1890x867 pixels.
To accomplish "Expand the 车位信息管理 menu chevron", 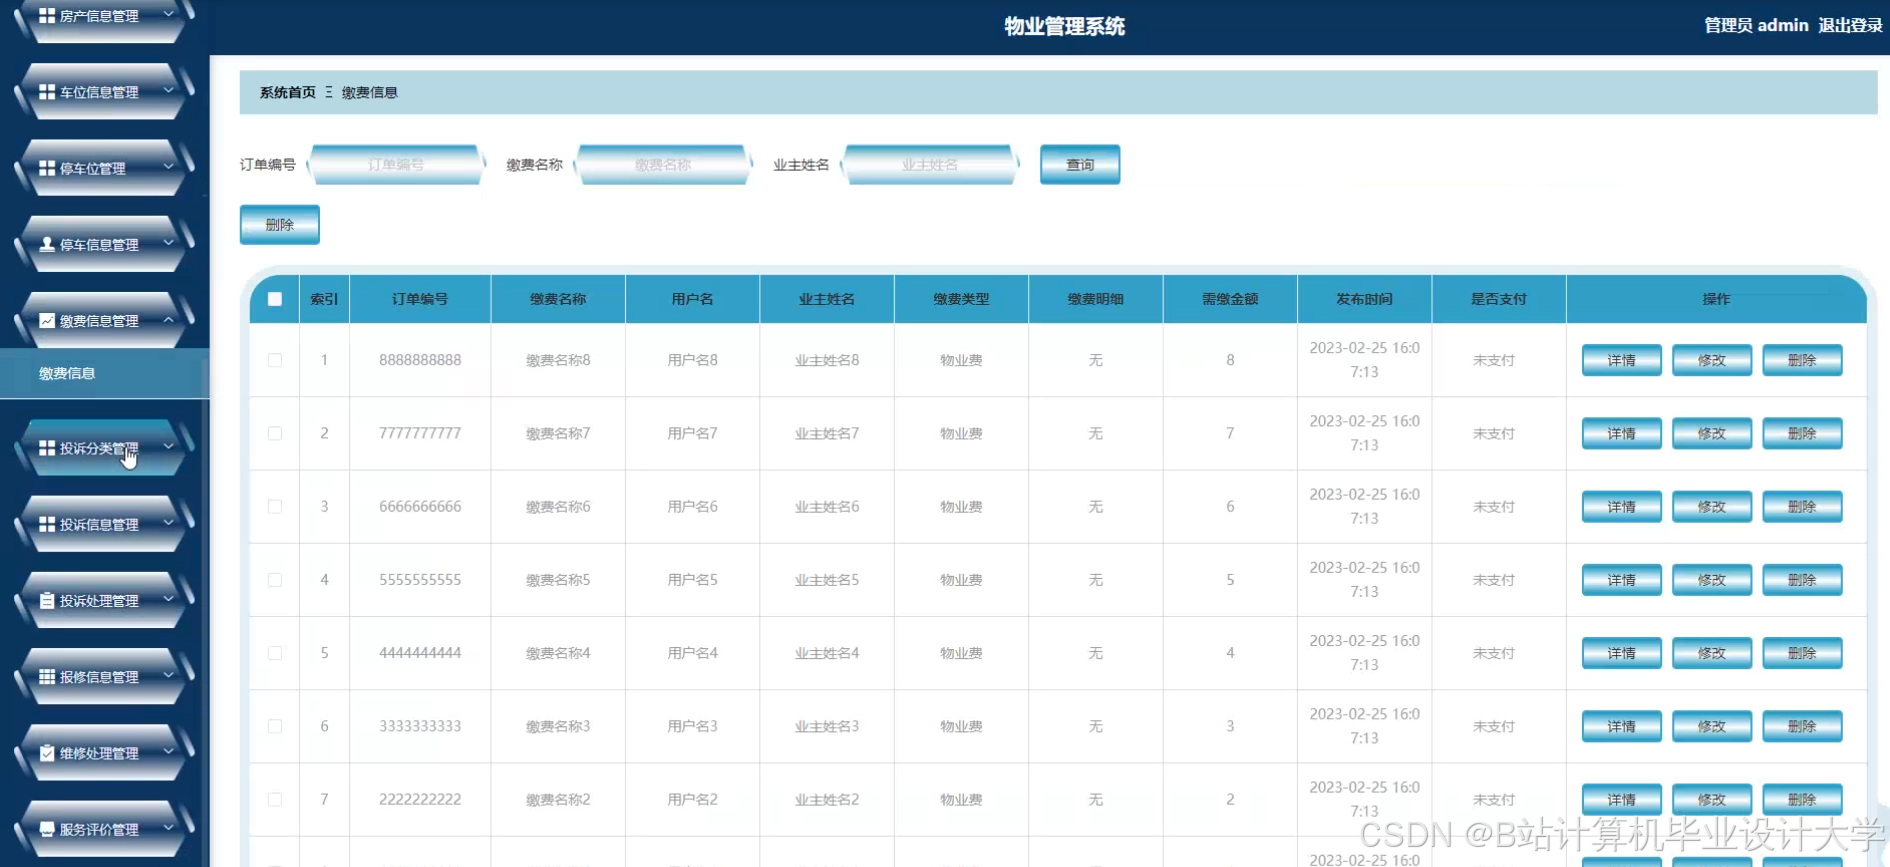I will [x=168, y=91].
